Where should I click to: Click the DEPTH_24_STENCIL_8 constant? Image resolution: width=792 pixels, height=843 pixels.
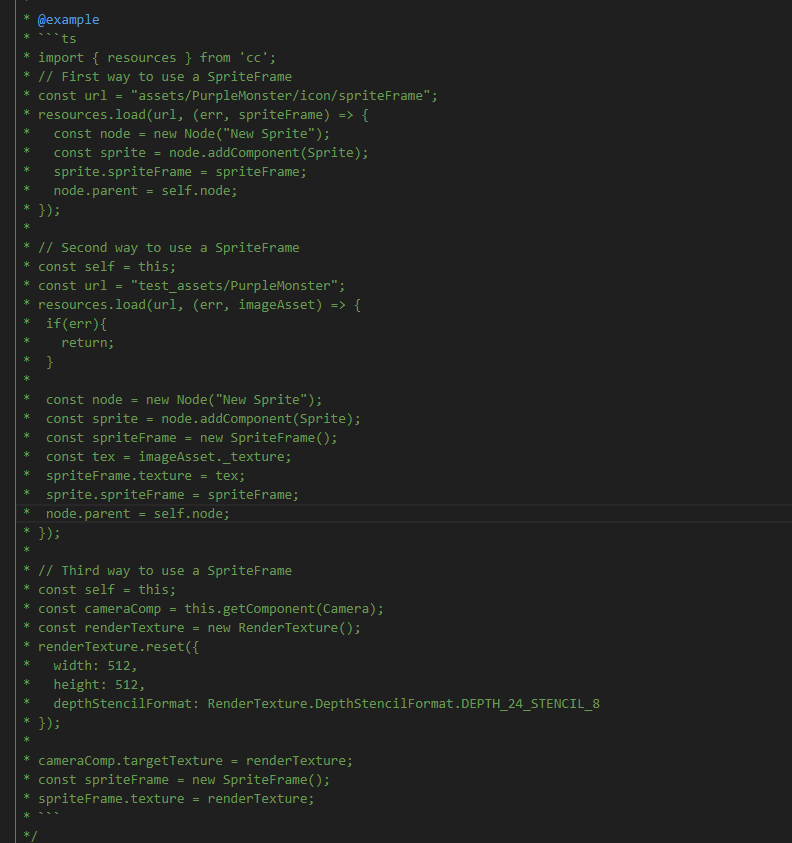[530, 703]
